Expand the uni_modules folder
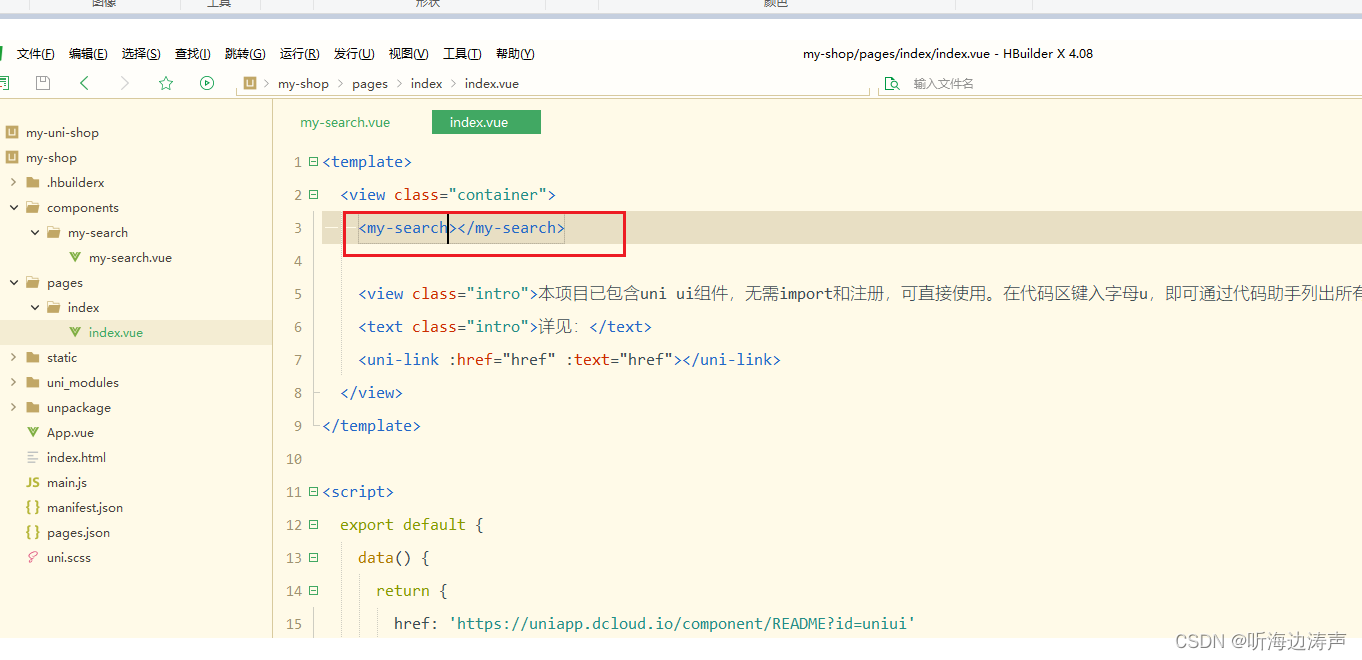This screenshot has width=1362, height=660. tap(13, 382)
